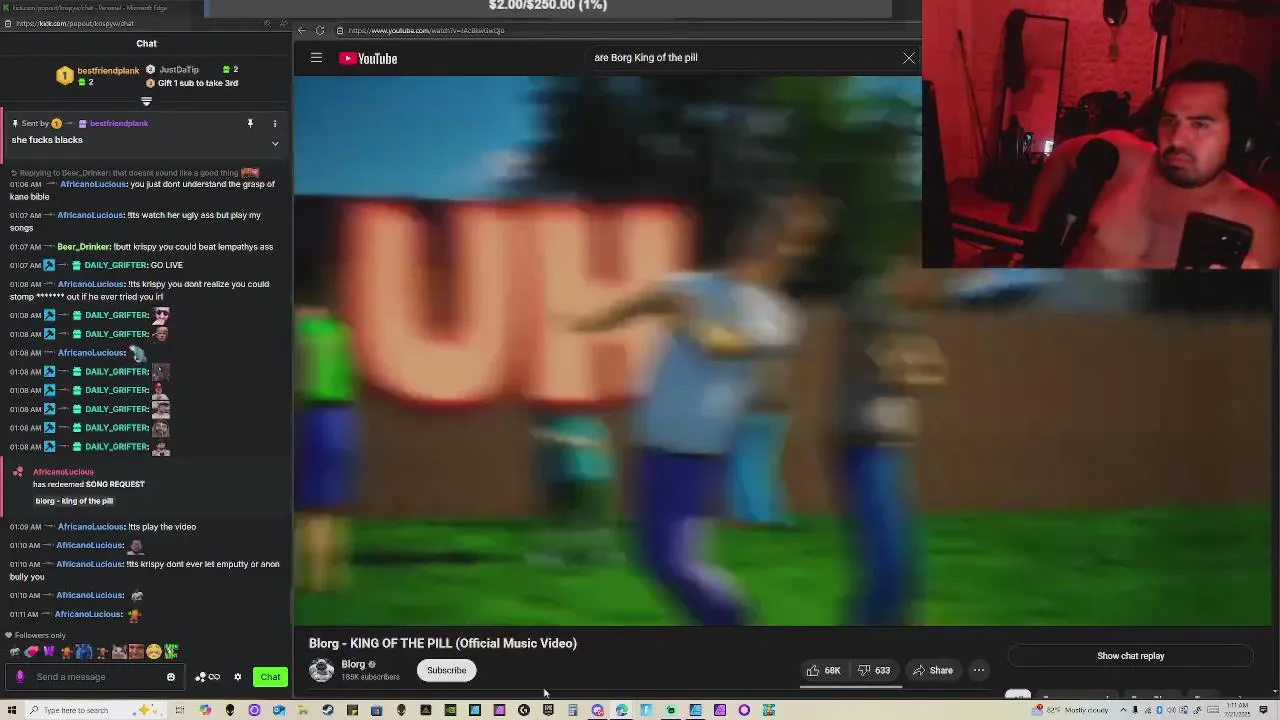The width and height of the screenshot is (1280, 720).
Task: Go back in the browser showing YouTube
Action: (x=302, y=30)
